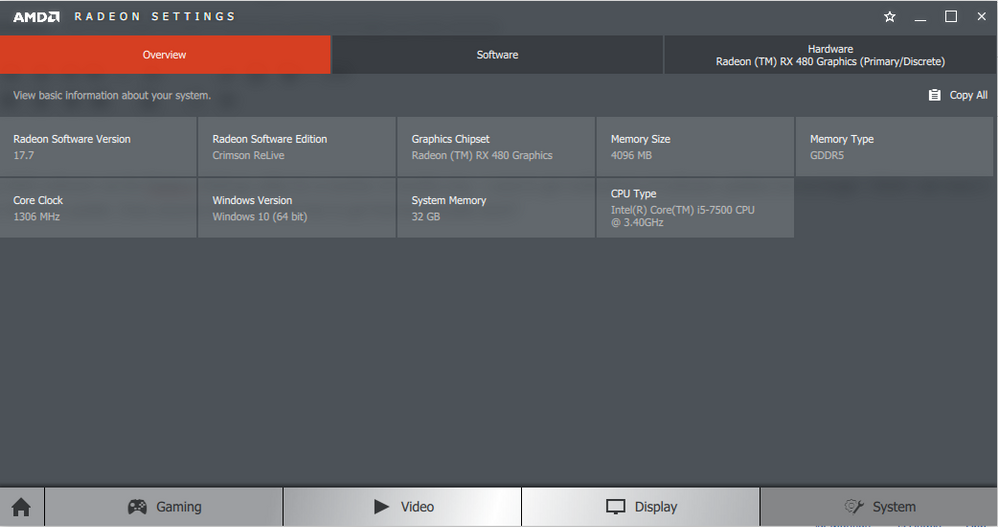Select the Radeon Software Edition tile
The height and width of the screenshot is (527, 998).
tap(297, 146)
